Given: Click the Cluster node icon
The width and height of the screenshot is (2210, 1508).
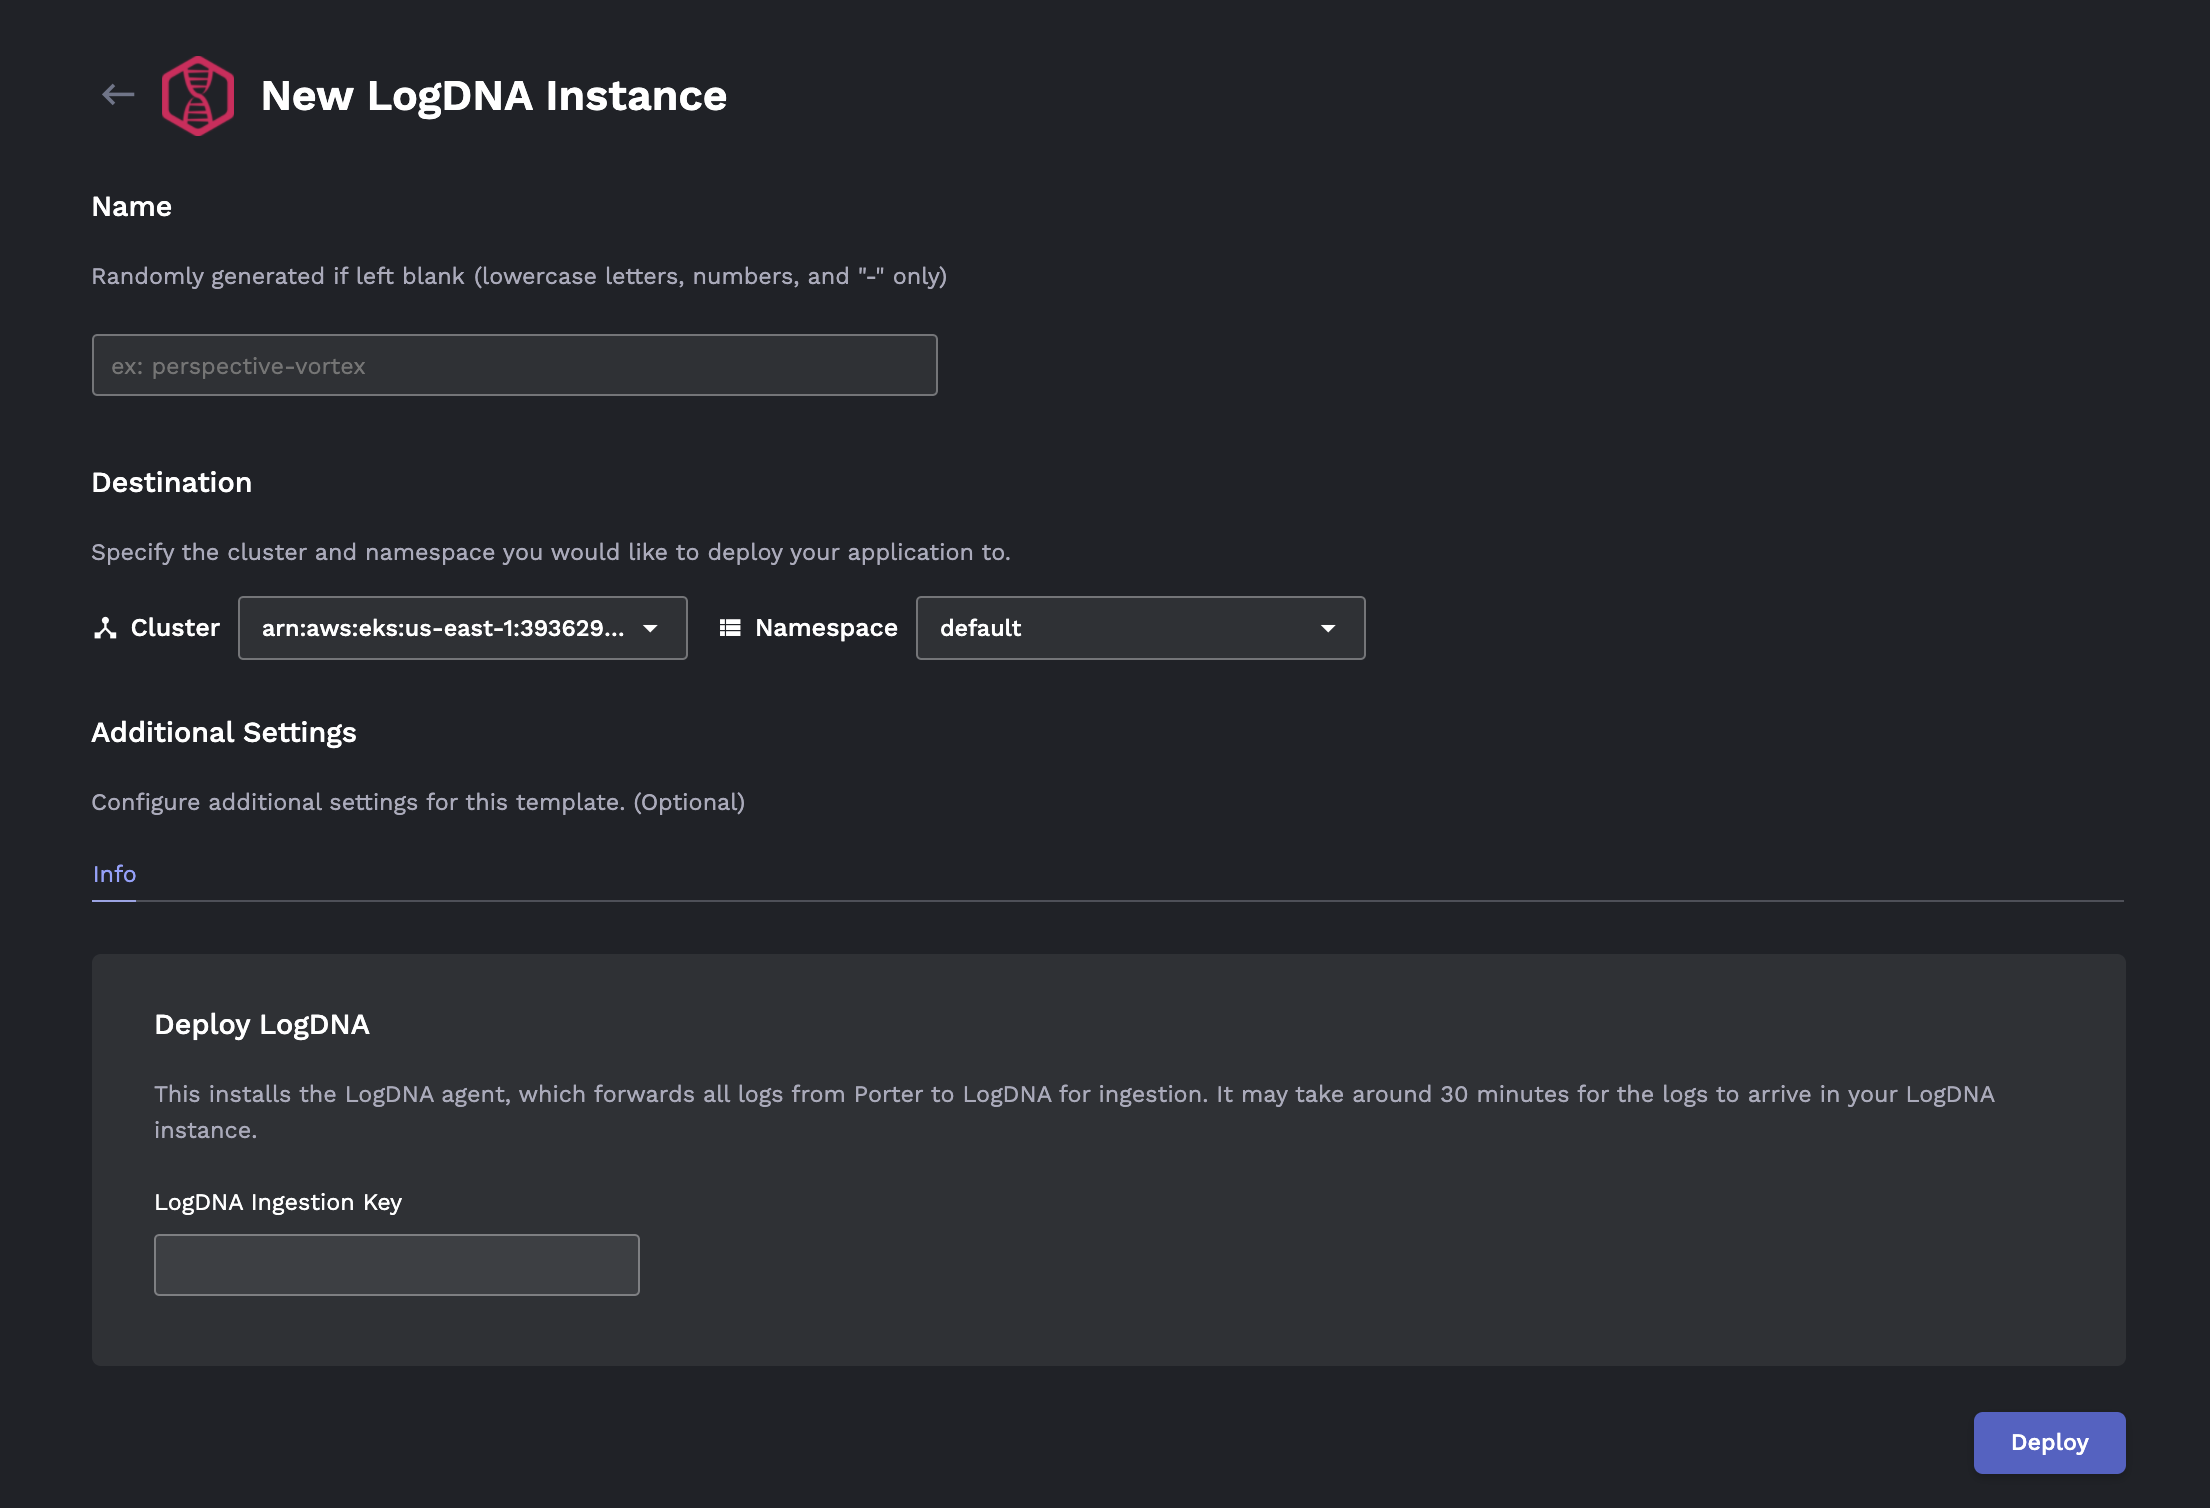Looking at the screenshot, I should (105, 628).
